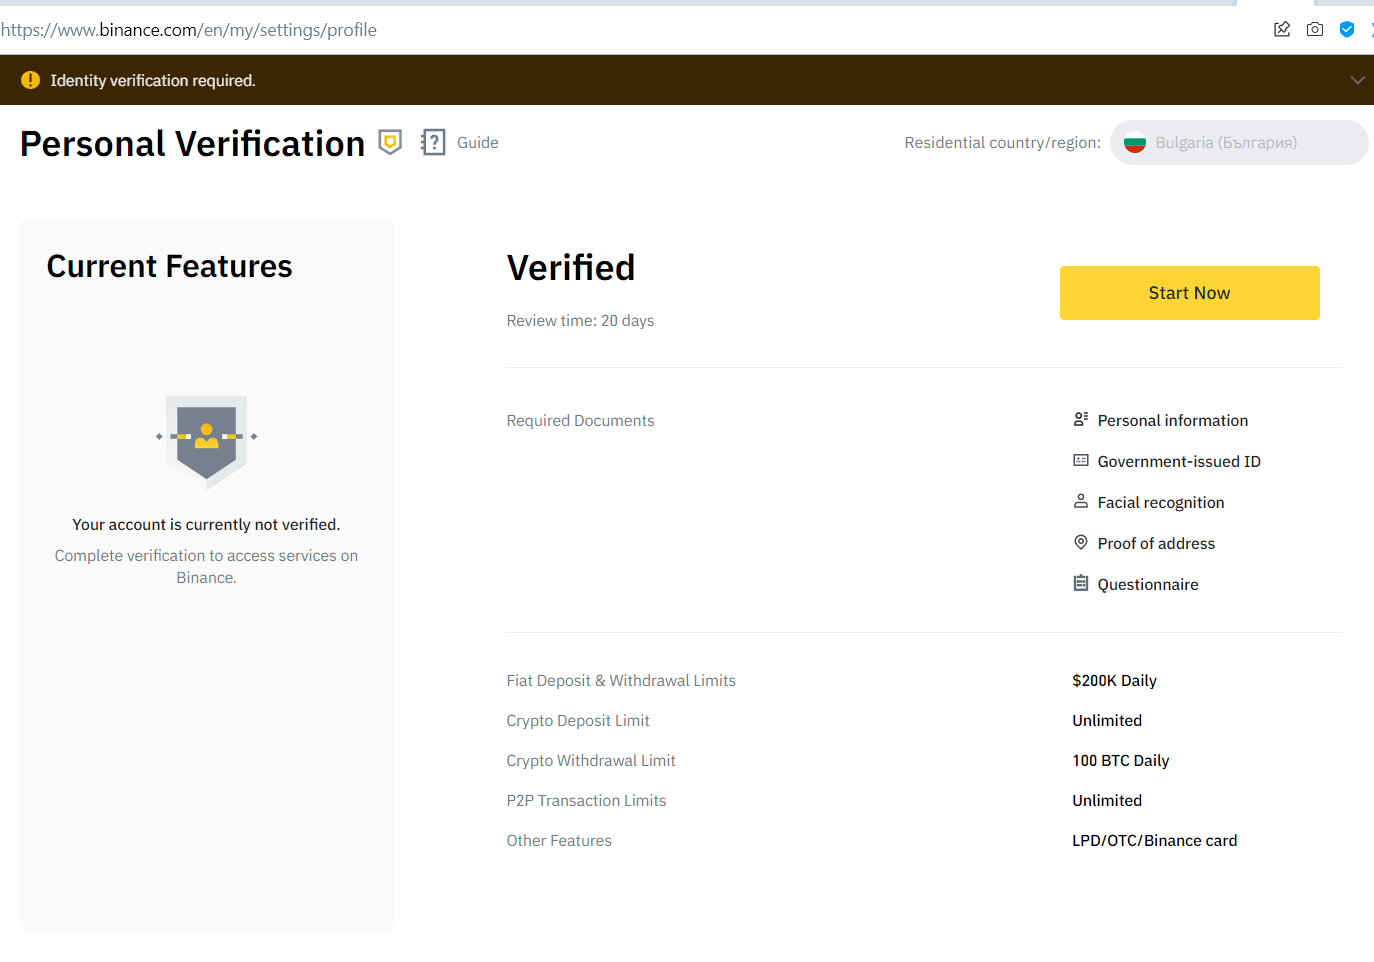Expand the identity verification banner chevron
The width and height of the screenshot is (1374, 962).
1357,80
